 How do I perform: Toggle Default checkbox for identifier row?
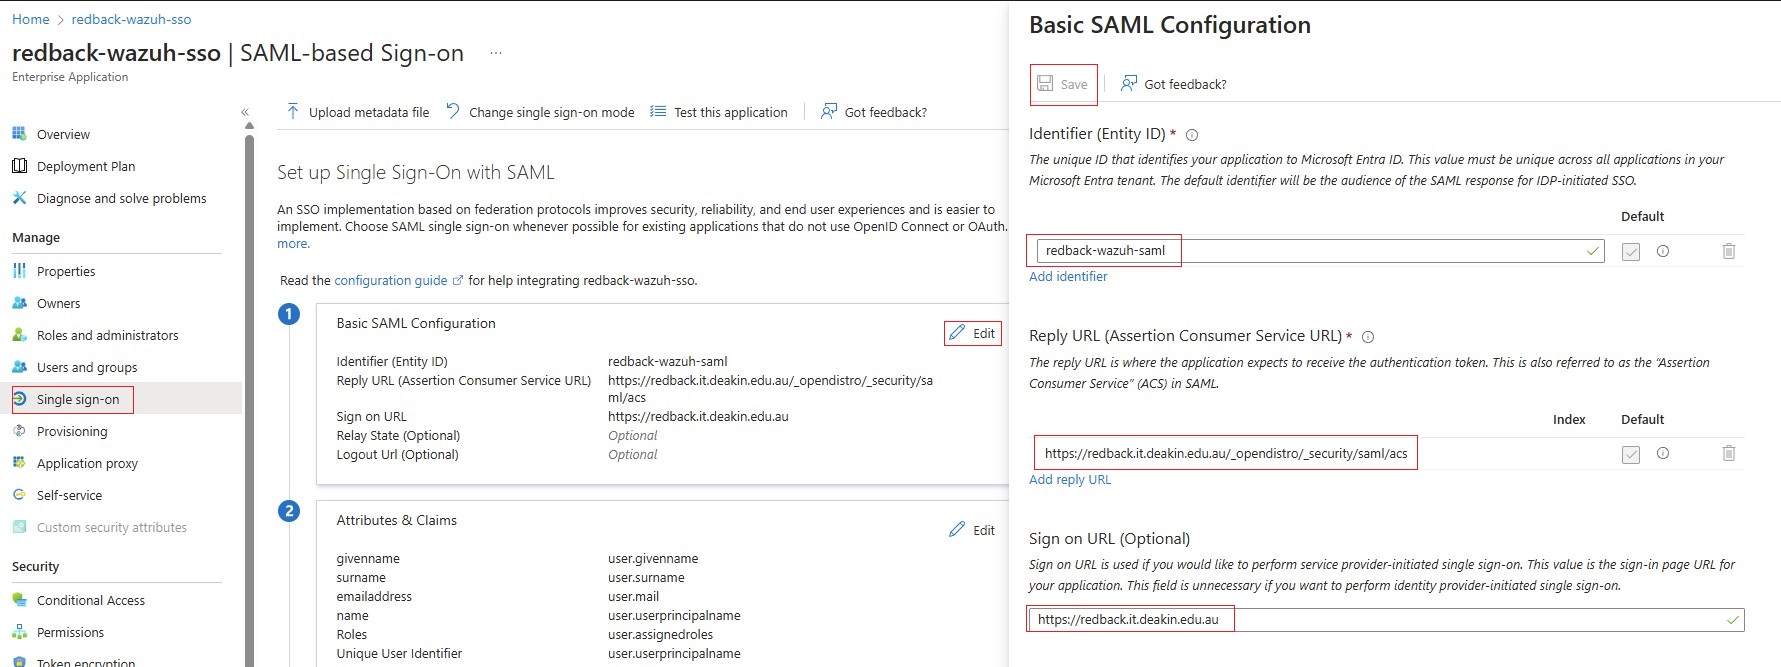point(1631,252)
